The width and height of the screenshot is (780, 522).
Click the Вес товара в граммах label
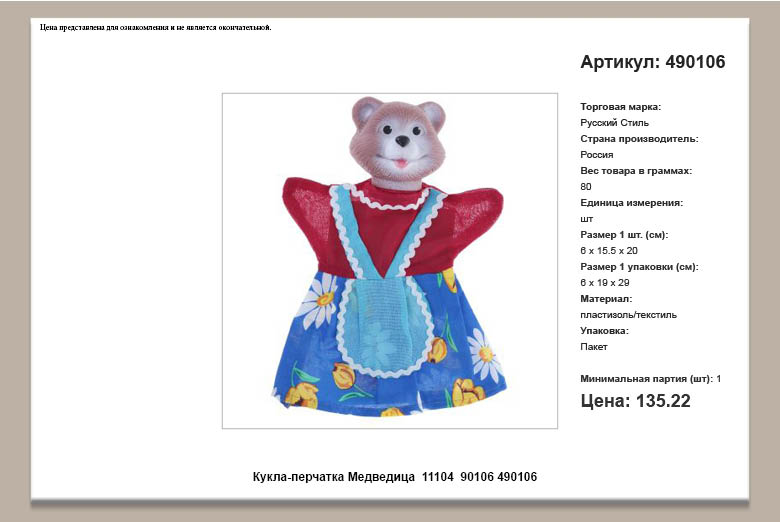pyautogui.click(x=636, y=171)
